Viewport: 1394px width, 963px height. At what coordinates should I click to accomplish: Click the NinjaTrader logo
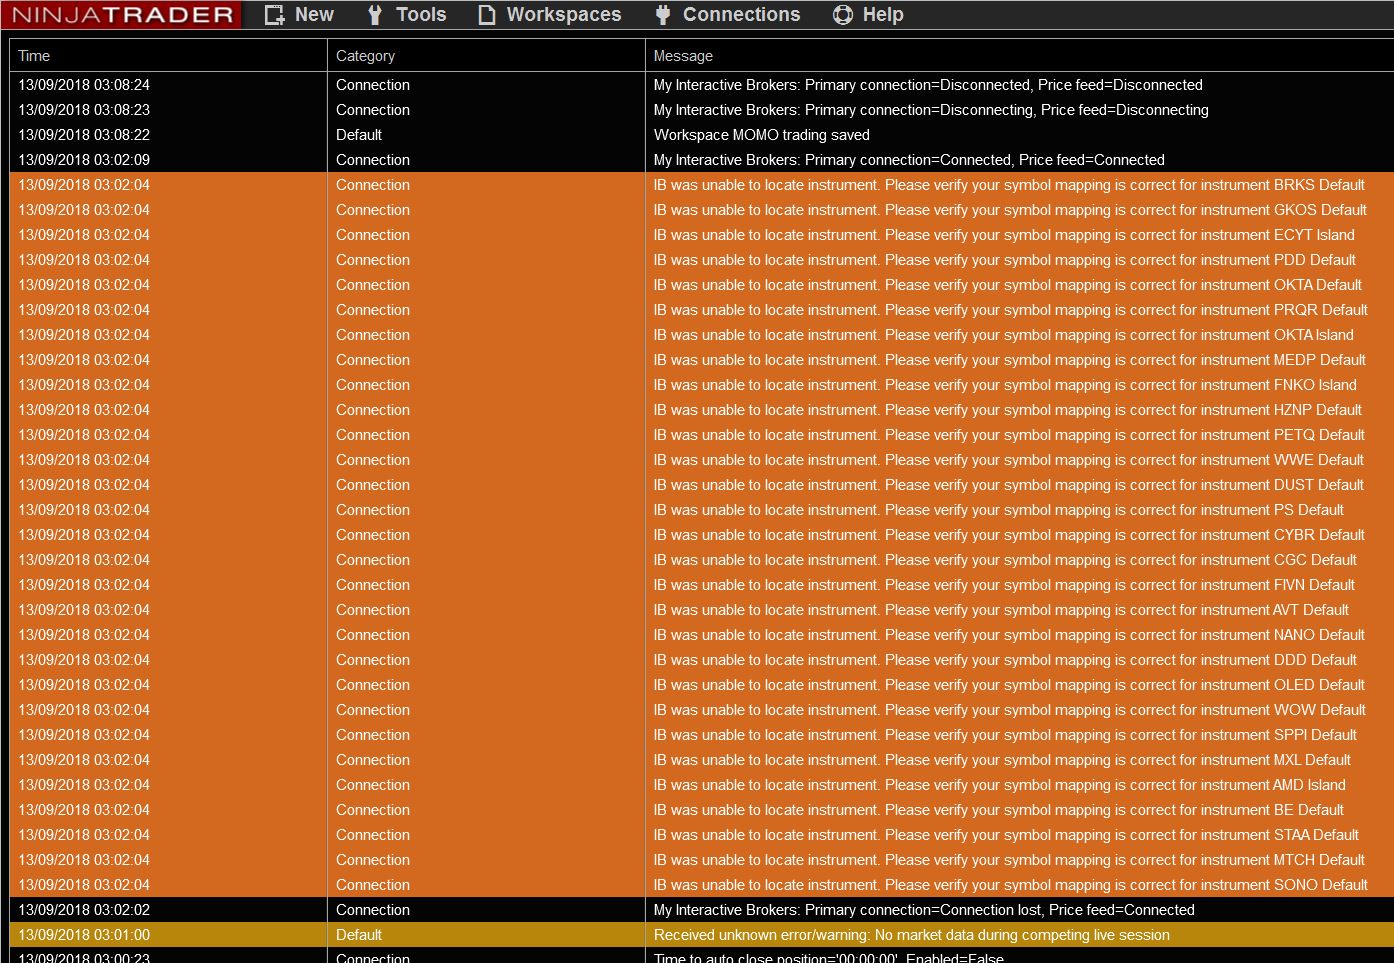tap(122, 15)
